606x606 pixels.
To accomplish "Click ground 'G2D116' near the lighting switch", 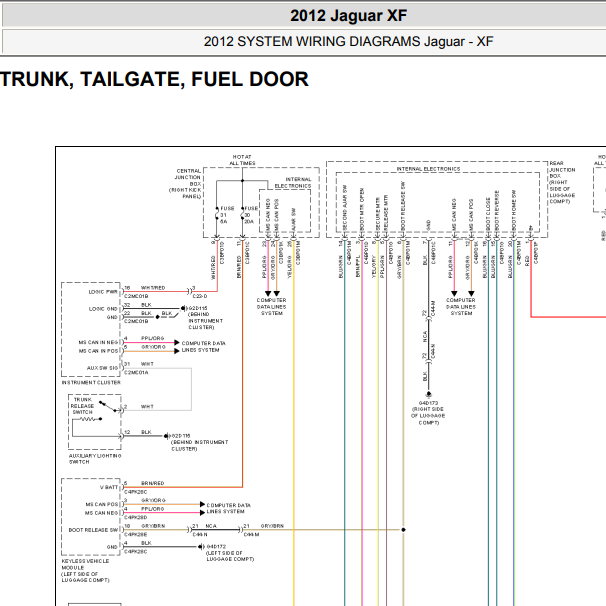I will pos(180,436).
